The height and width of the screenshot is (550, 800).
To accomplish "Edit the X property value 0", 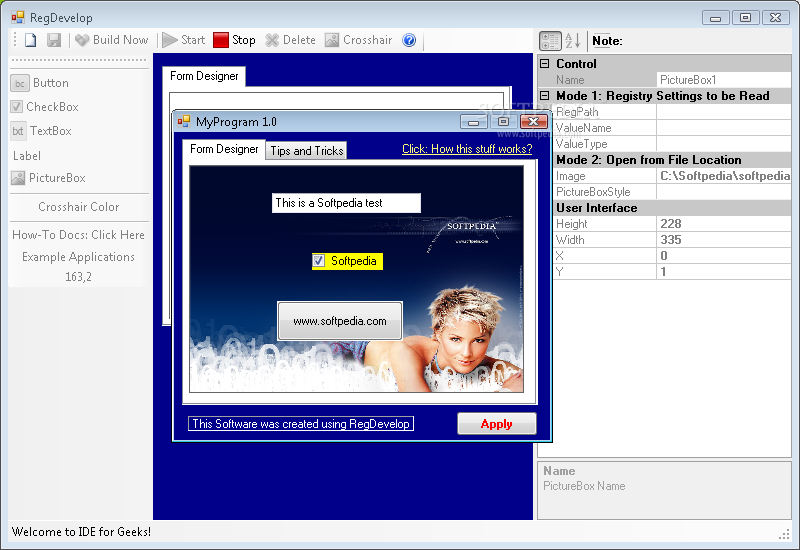I will click(x=723, y=256).
